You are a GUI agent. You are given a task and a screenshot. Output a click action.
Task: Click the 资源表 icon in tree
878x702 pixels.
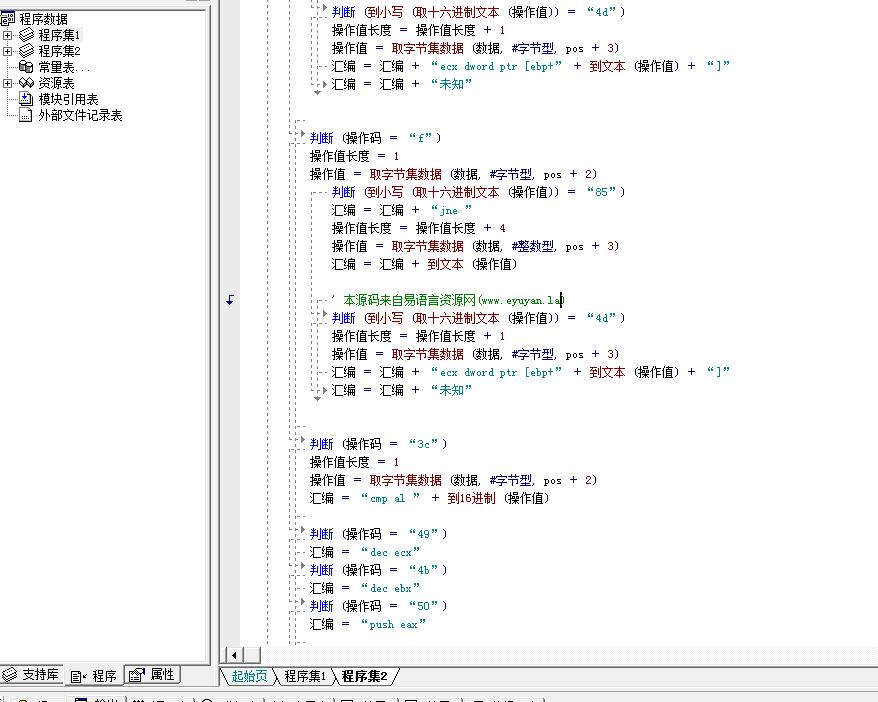tap(27, 83)
